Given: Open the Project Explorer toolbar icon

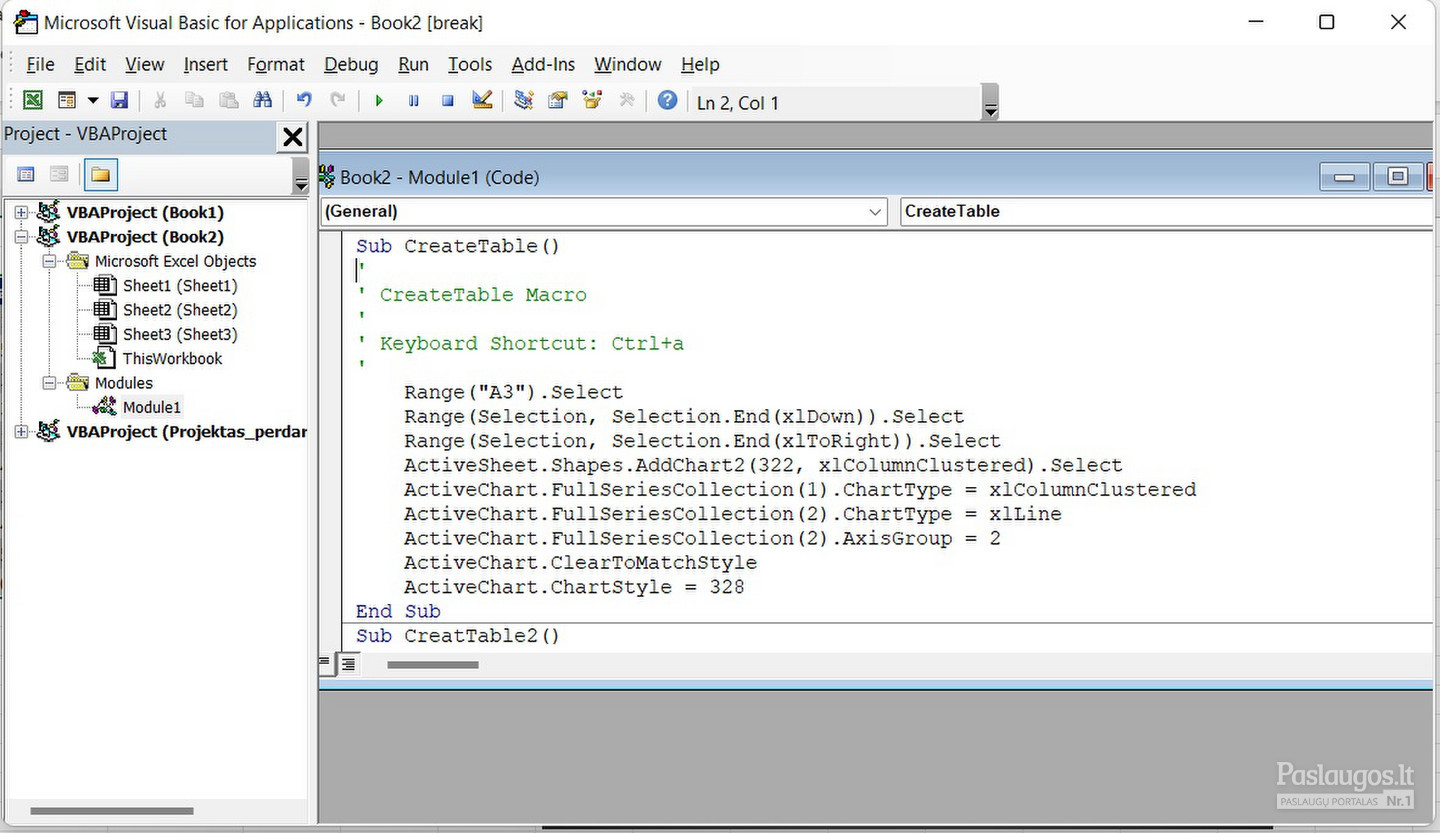Looking at the screenshot, I should point(523,100).
